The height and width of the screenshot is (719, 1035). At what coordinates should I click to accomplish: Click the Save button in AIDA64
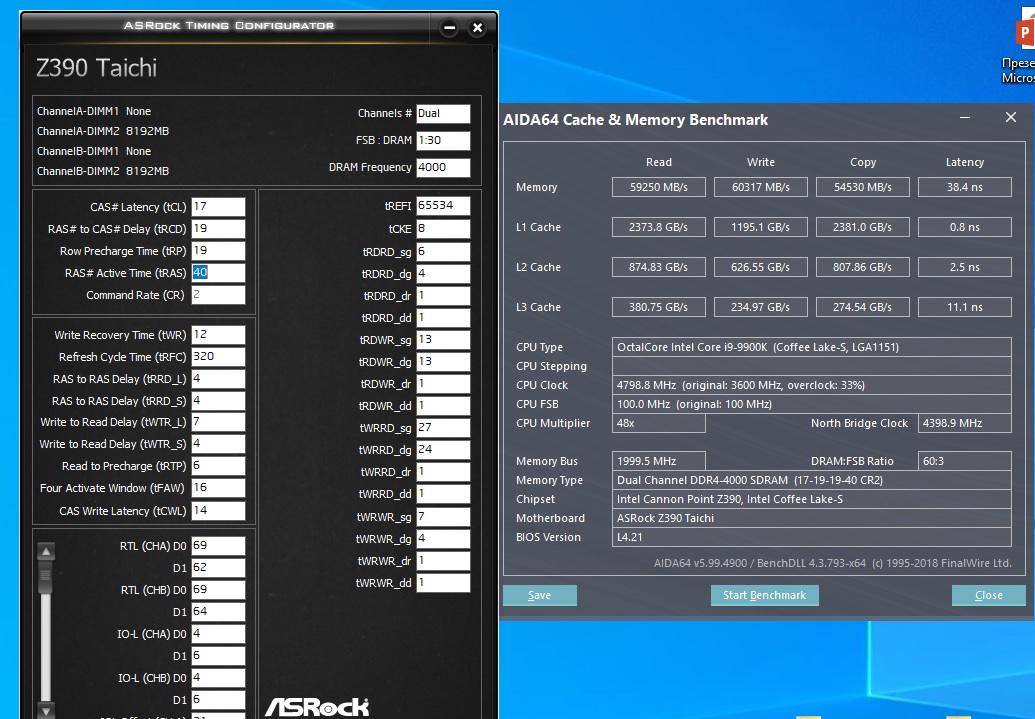(x=539, y=595)
